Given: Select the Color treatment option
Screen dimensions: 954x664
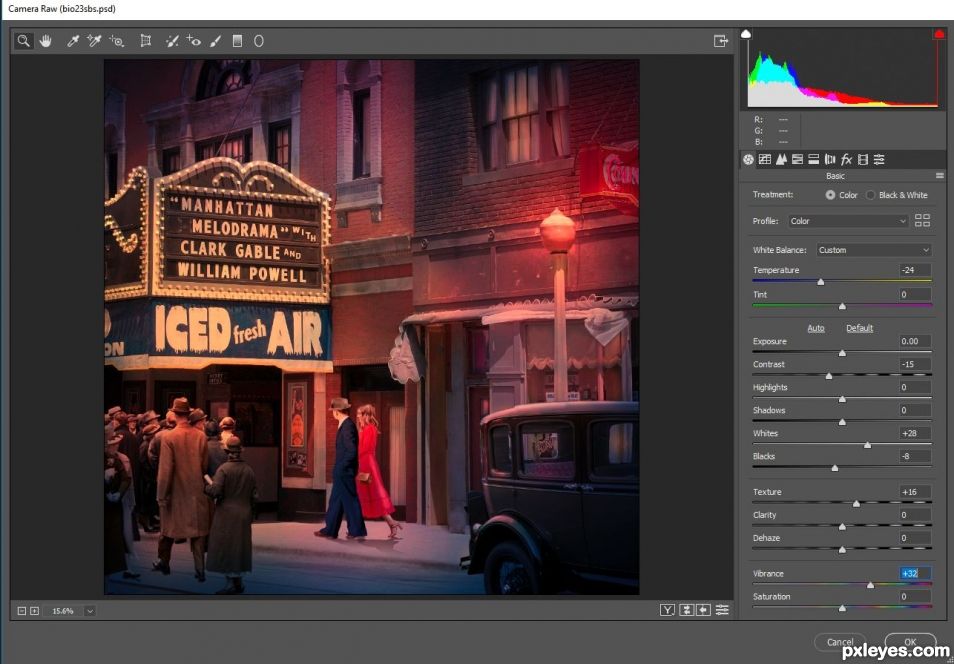Looking at the screenshot, I should point(841,195).
